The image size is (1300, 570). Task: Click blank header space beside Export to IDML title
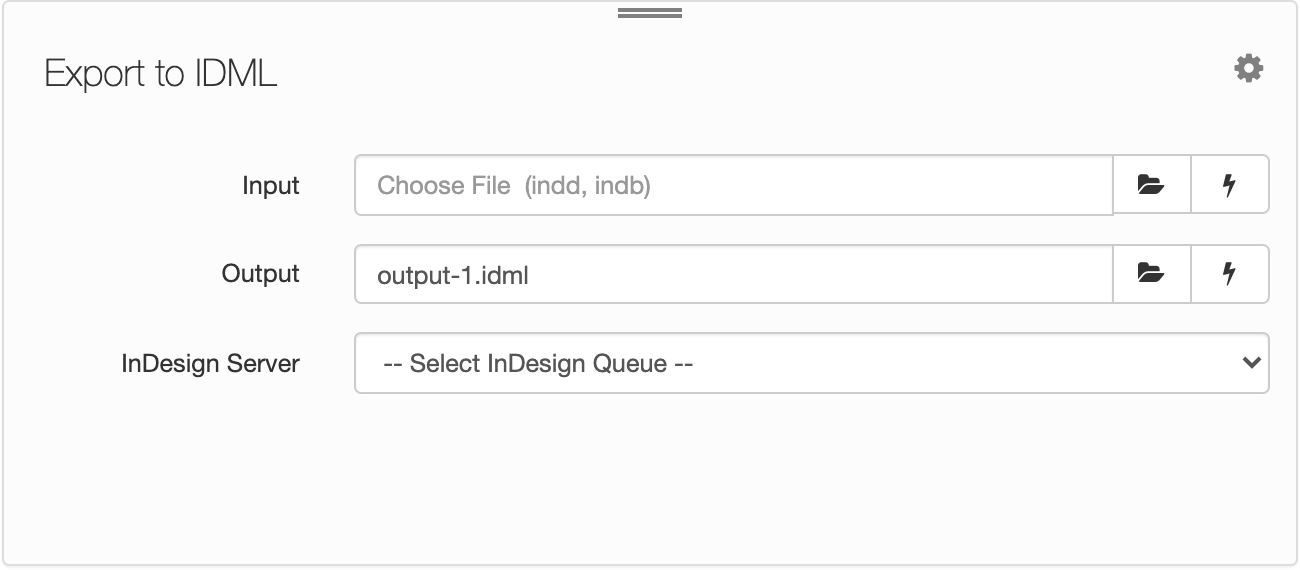point(750,74)
